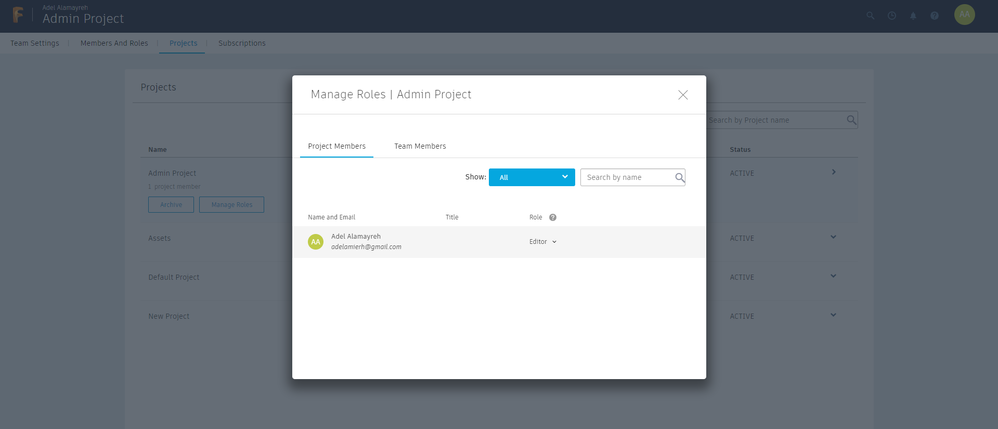Click the Status column header
998x429 pixels.
pyautogui.click(x=740, y=150)
